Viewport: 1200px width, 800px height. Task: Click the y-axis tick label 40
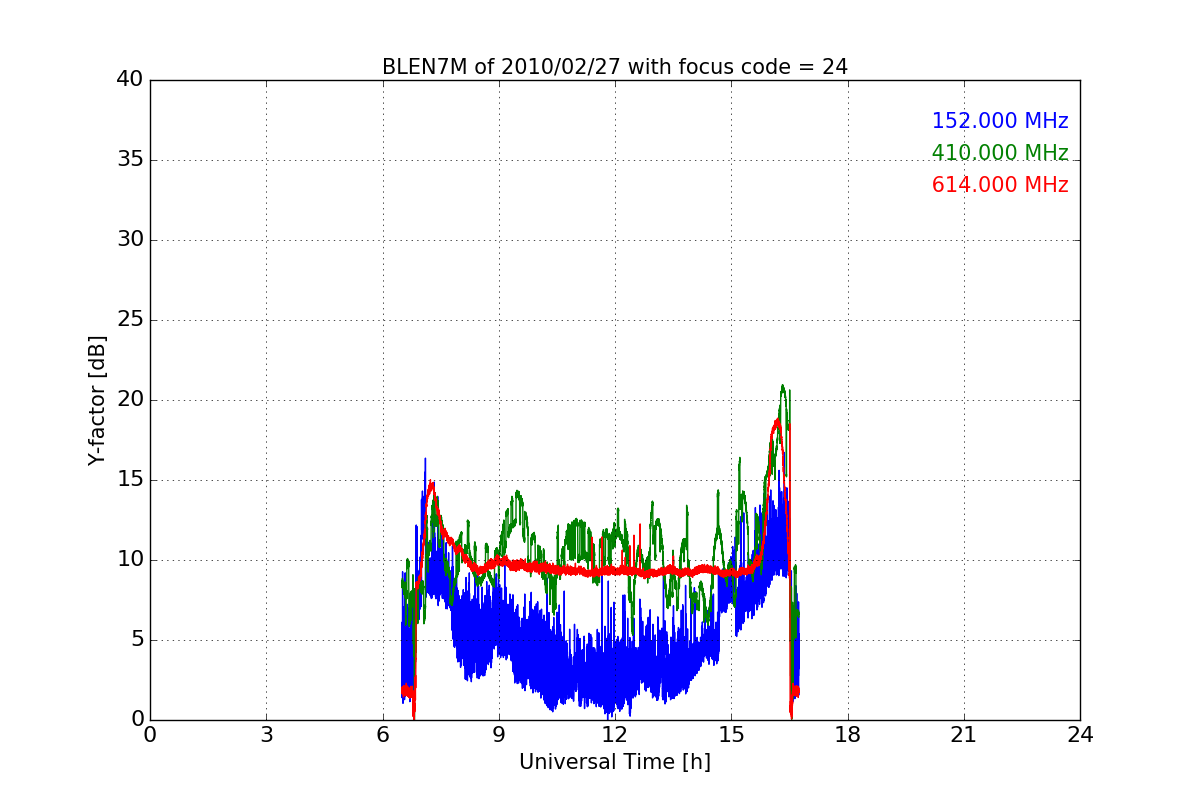(130, 80)
